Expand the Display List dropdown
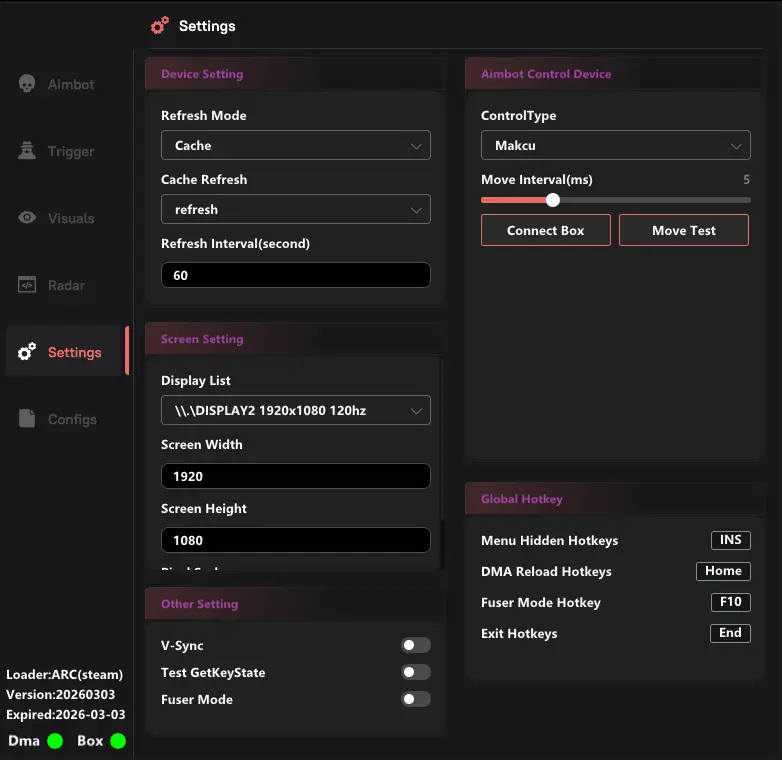The width and height of the screenshot is (782, 760). pos(295,410)
